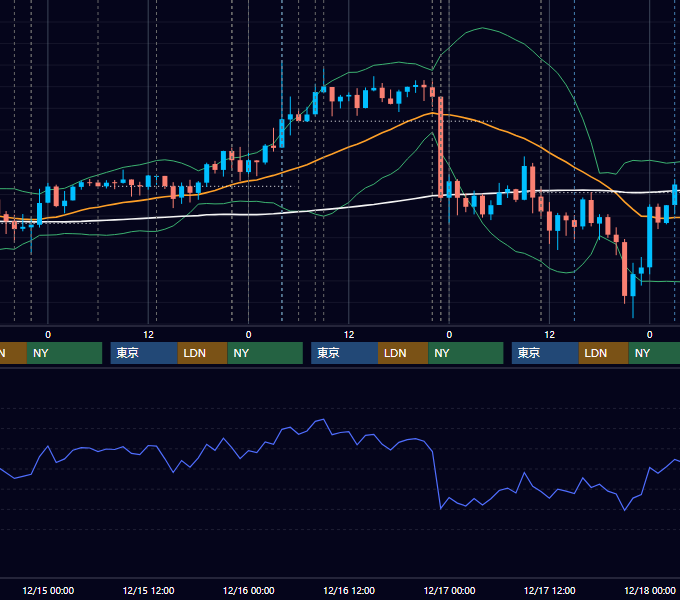This screenshot has width=680, height=600.
Task: Select the NY block following 12/16 LDN
Action: [x=466, y=353]
